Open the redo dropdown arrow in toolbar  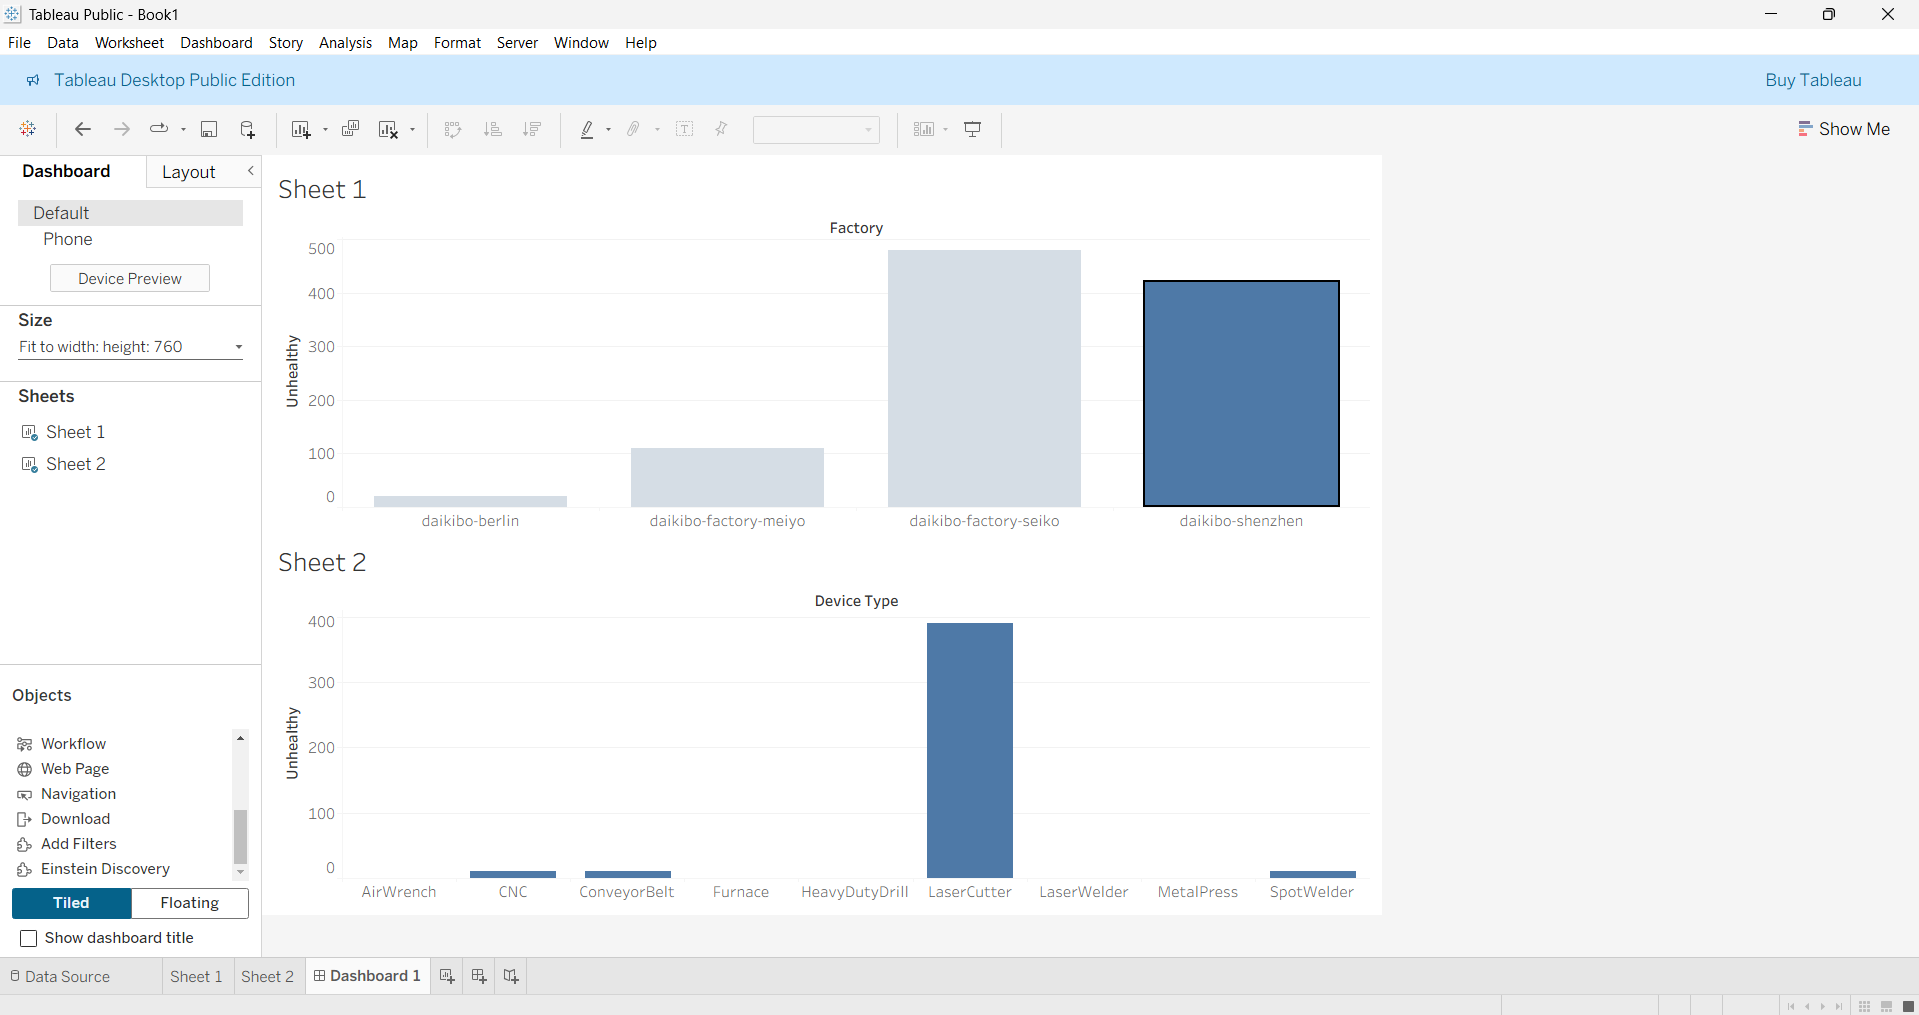tap(183, 129)
